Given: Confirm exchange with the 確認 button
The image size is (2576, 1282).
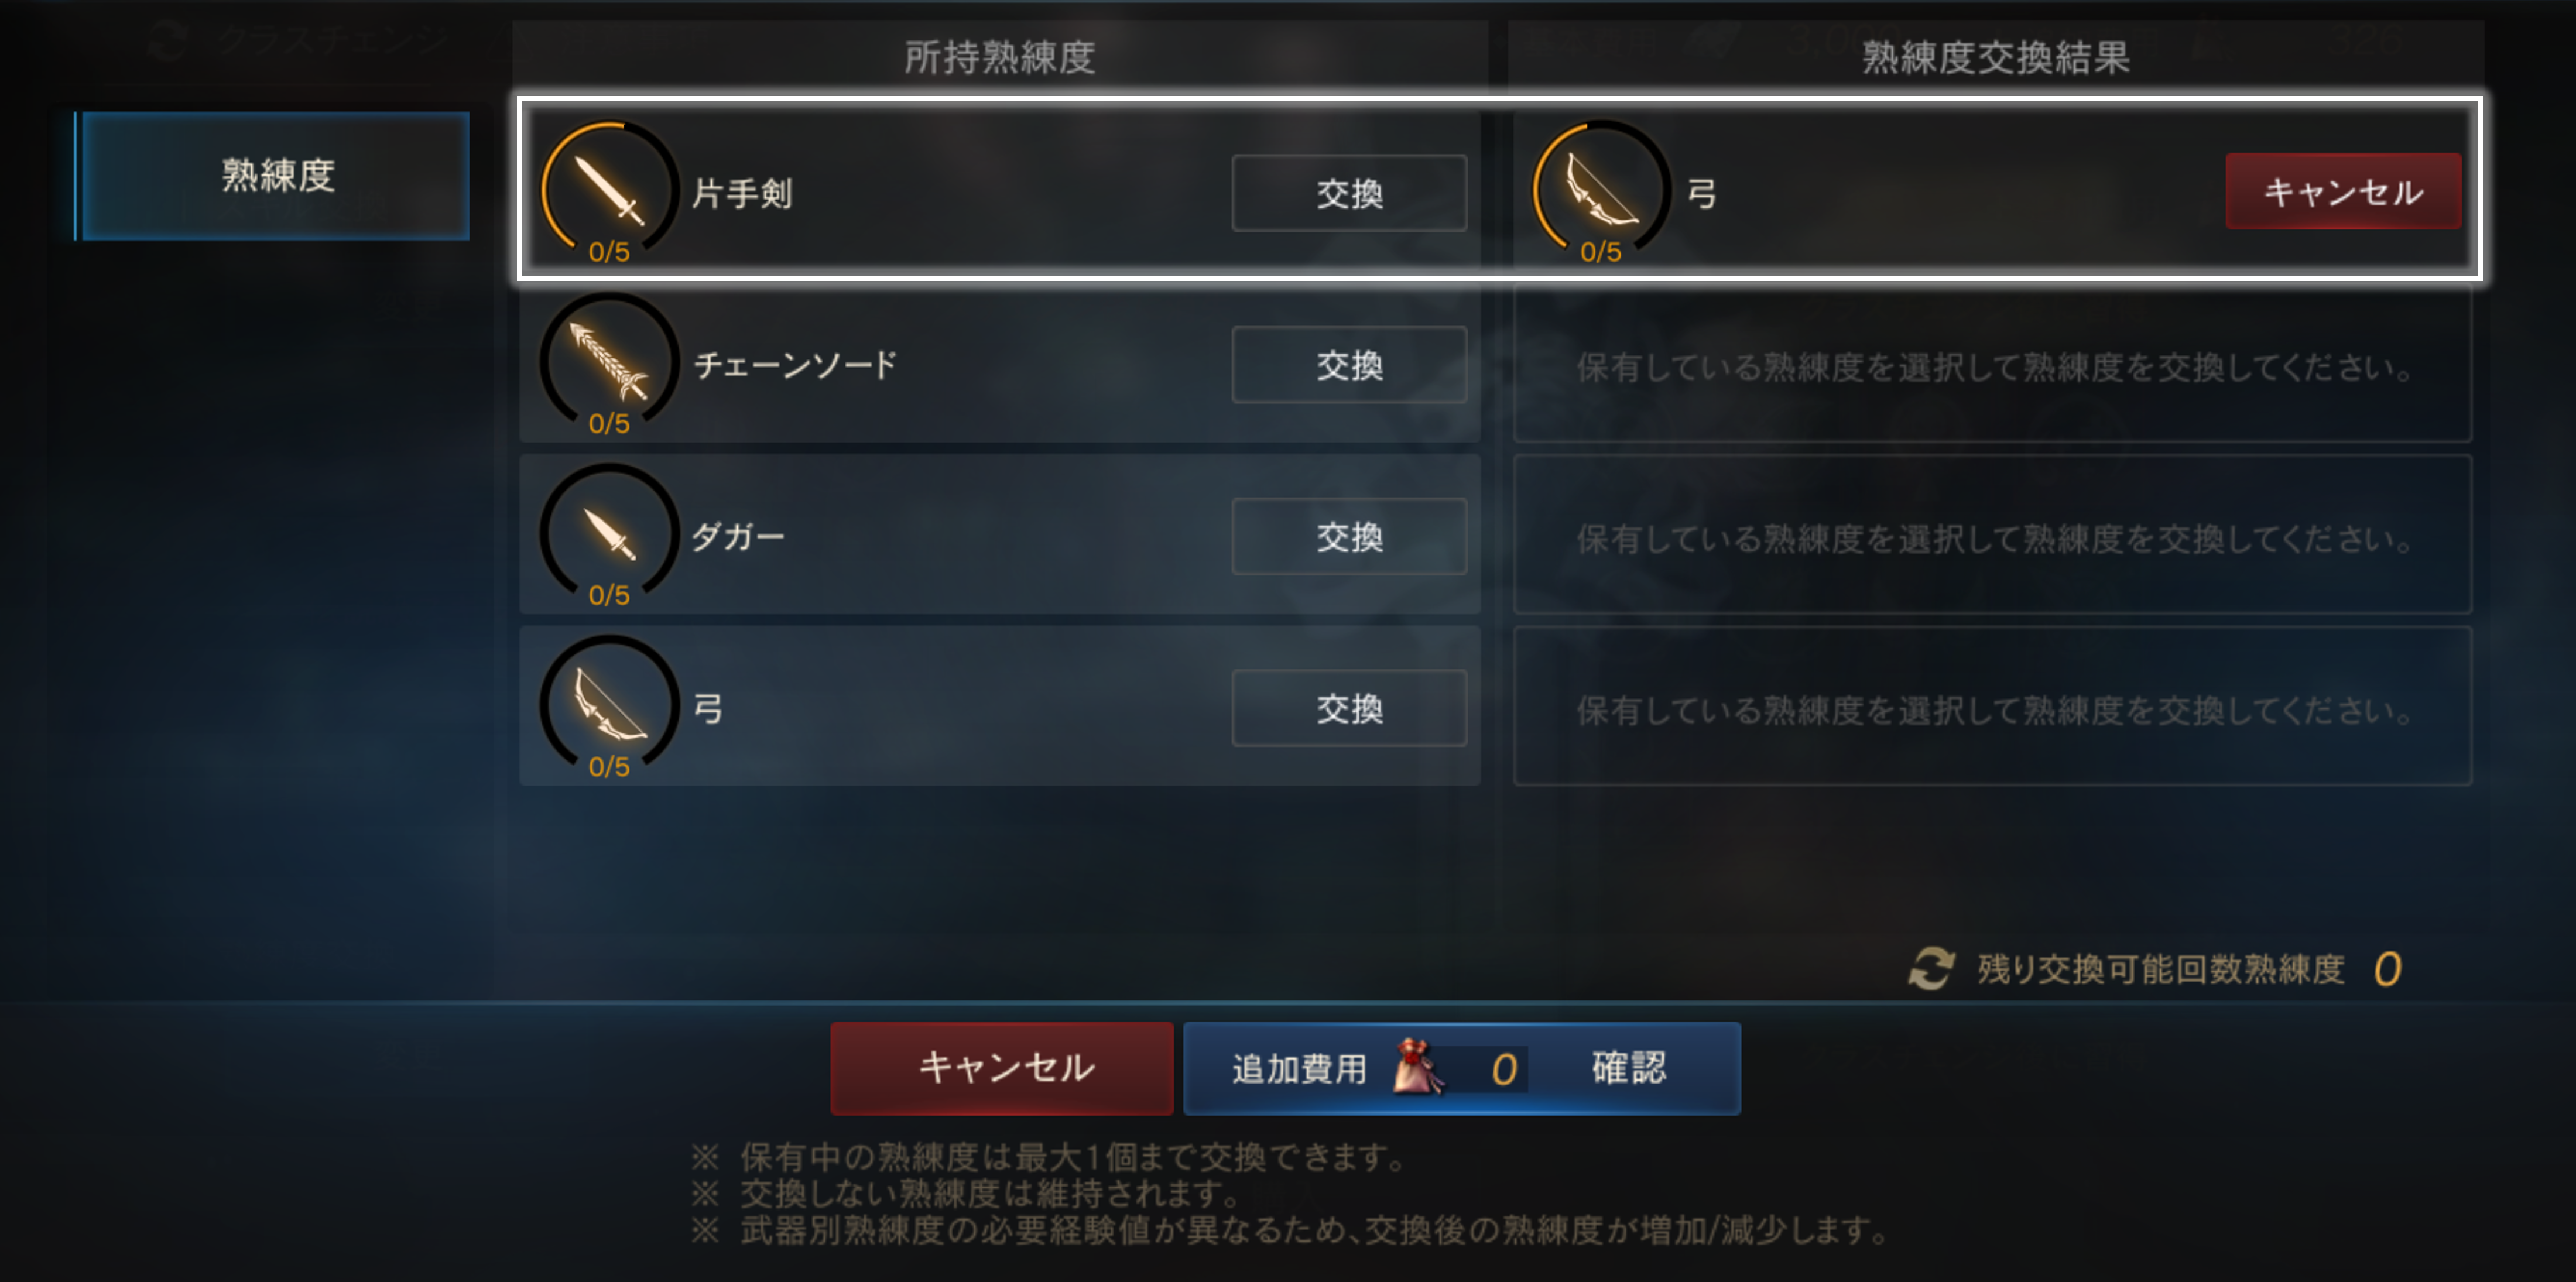Looking at the screenshot, I should tap(1462, 1068).
